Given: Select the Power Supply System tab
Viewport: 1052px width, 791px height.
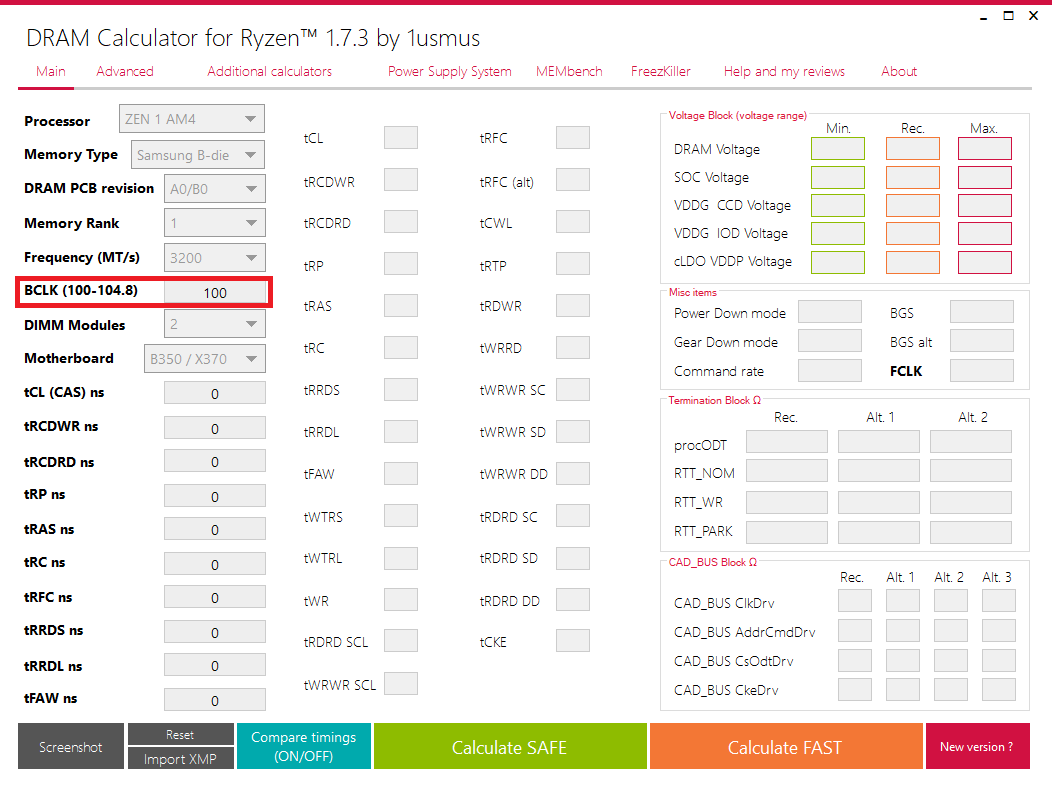Looking at the screenshot, I should (x=449, y=71).
